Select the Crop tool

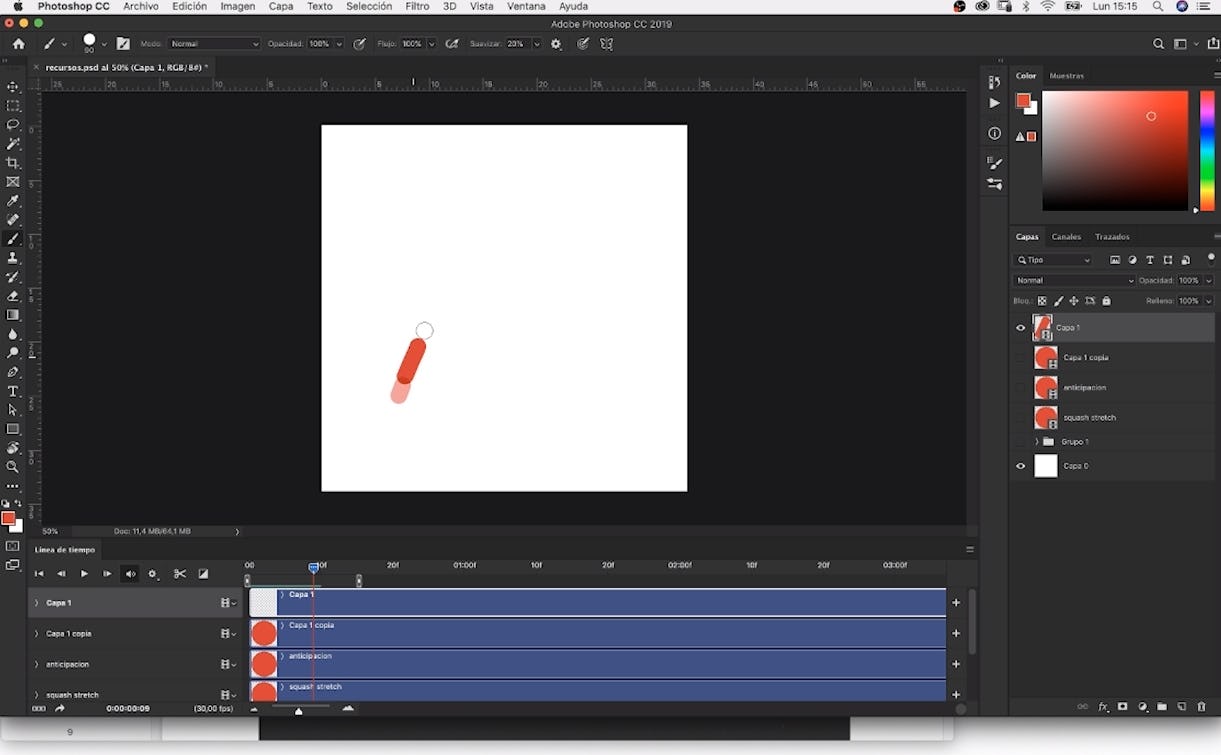click(13, 163)
